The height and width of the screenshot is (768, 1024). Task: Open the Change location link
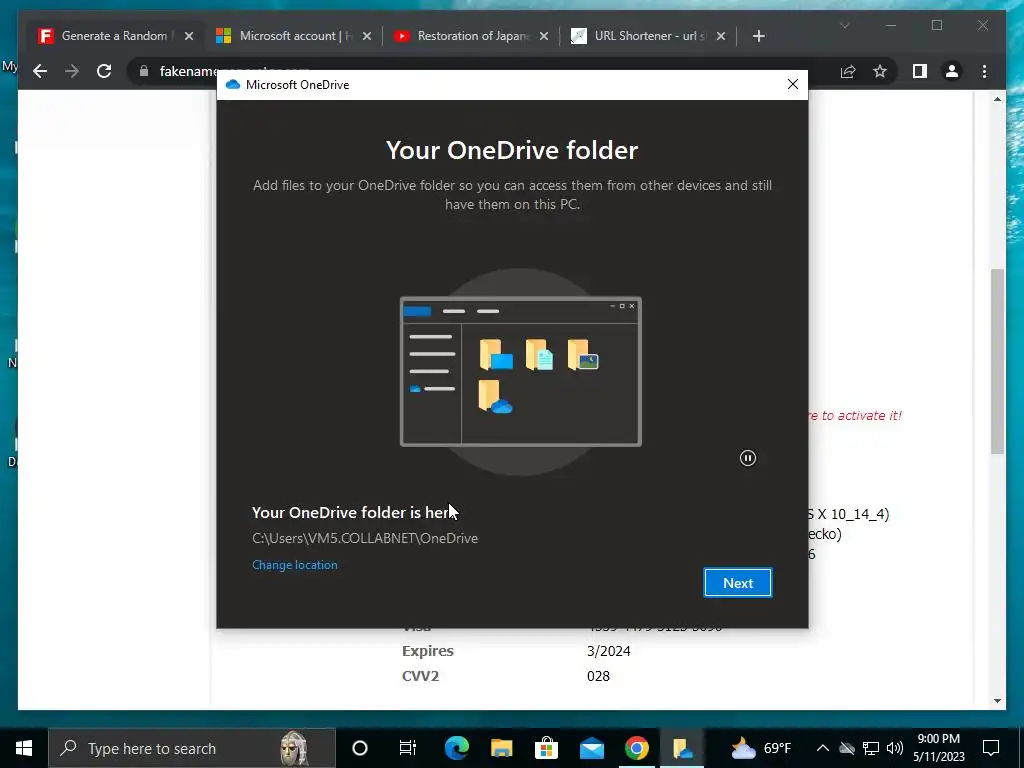295,565
